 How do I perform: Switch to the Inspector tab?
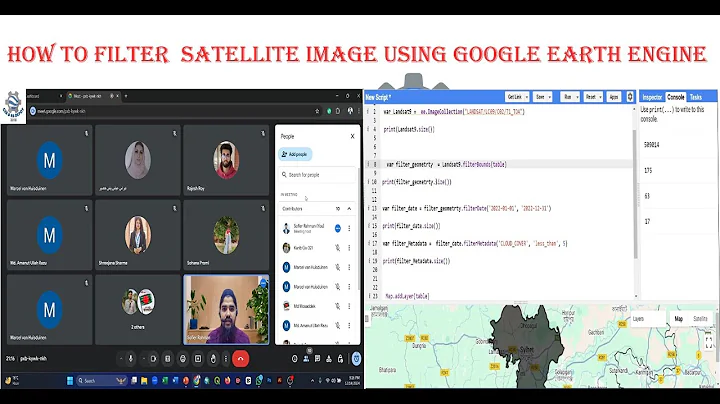[x=652, y=97]
